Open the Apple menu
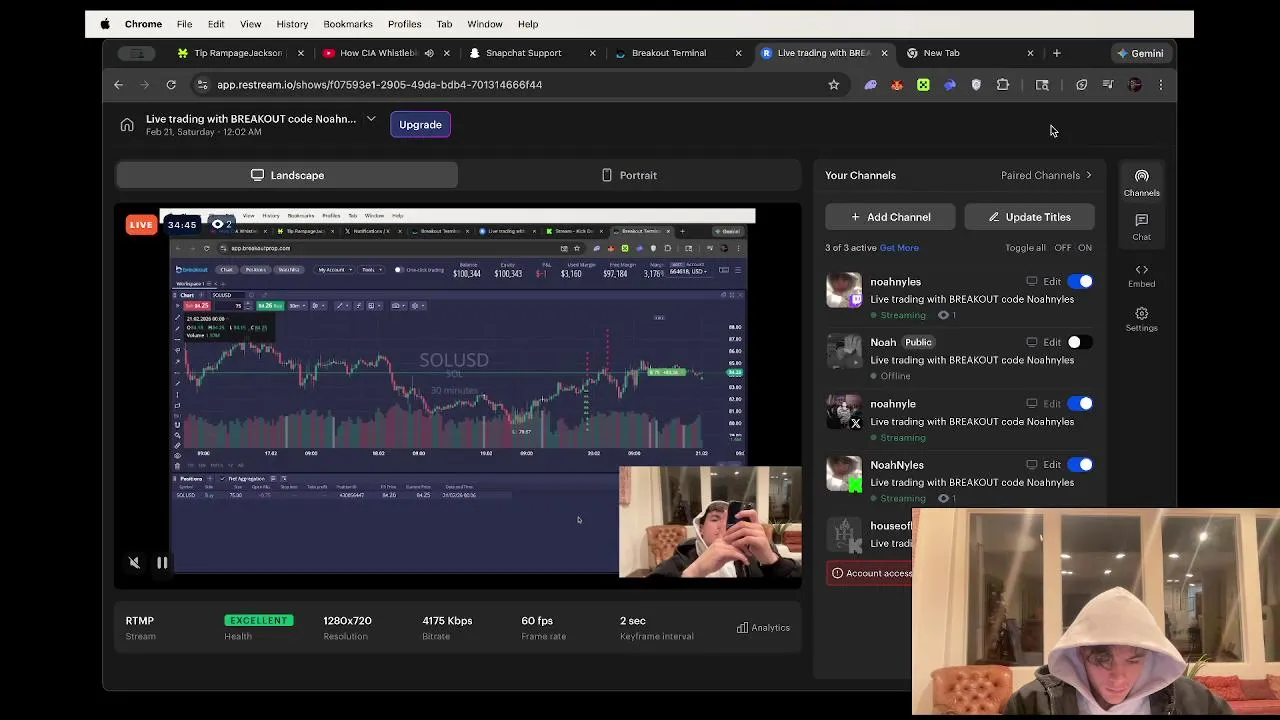This screenshot has width=1280, height=720. [105, 24]
